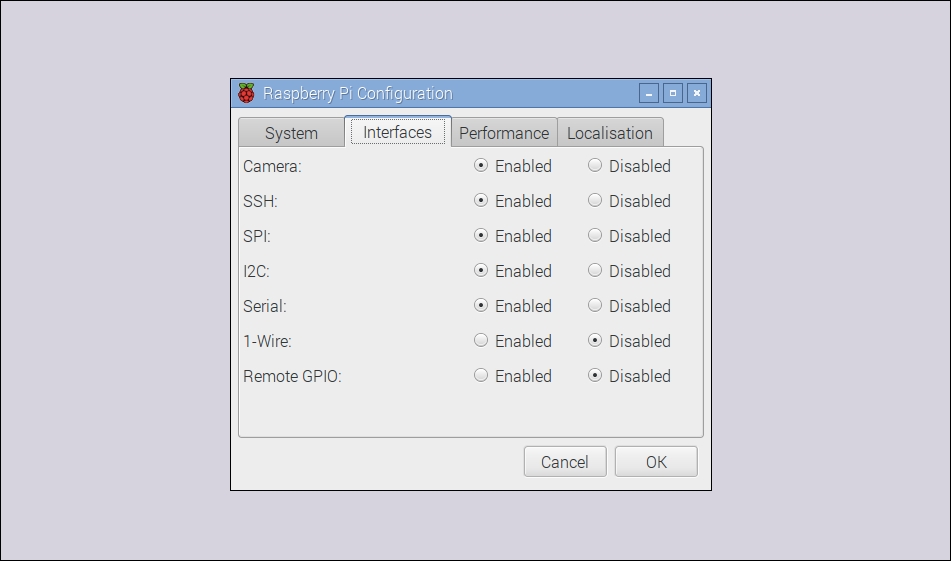Maximize the Raspberry Pi Configuration window
951x561 pixels.
(673, 93)
